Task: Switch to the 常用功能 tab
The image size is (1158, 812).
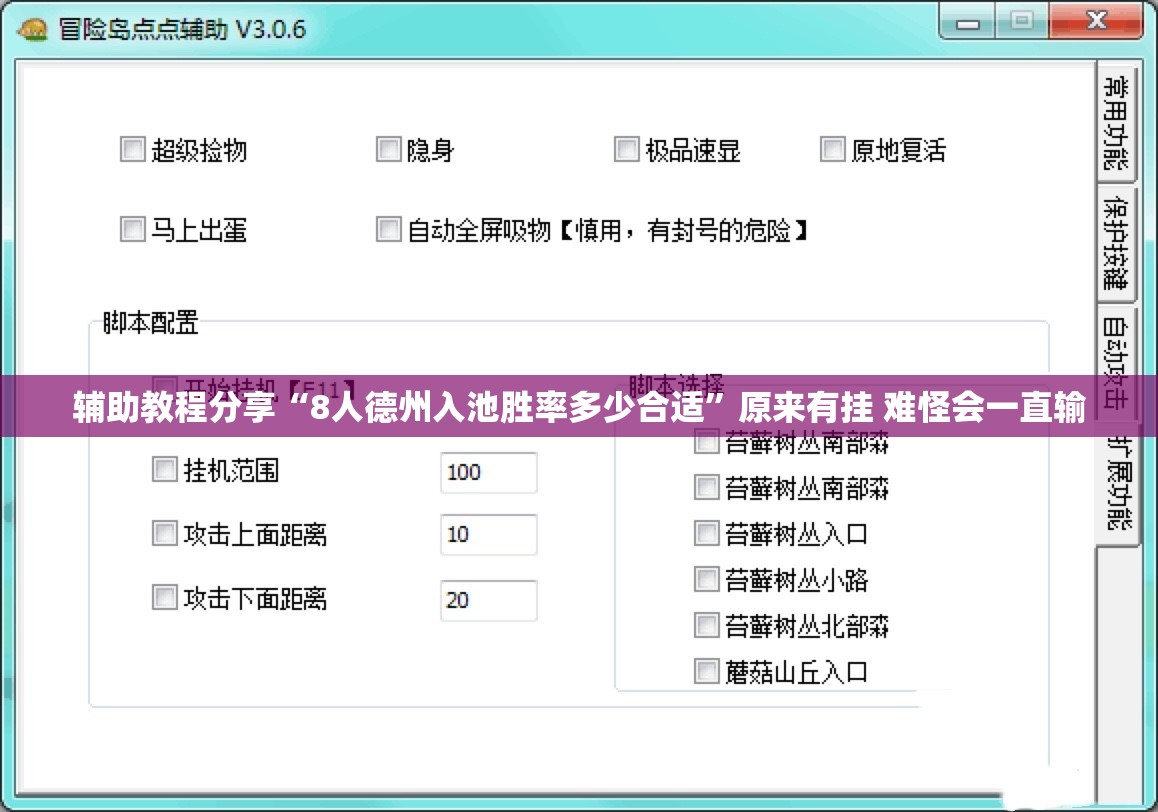Action: [1115, 122]
